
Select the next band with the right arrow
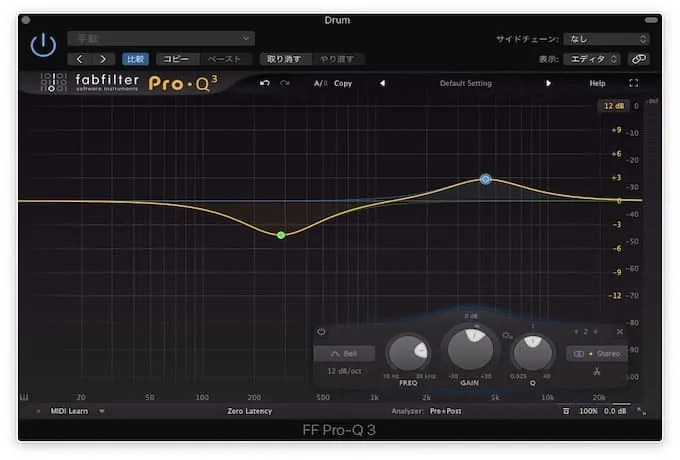(595, 332)
